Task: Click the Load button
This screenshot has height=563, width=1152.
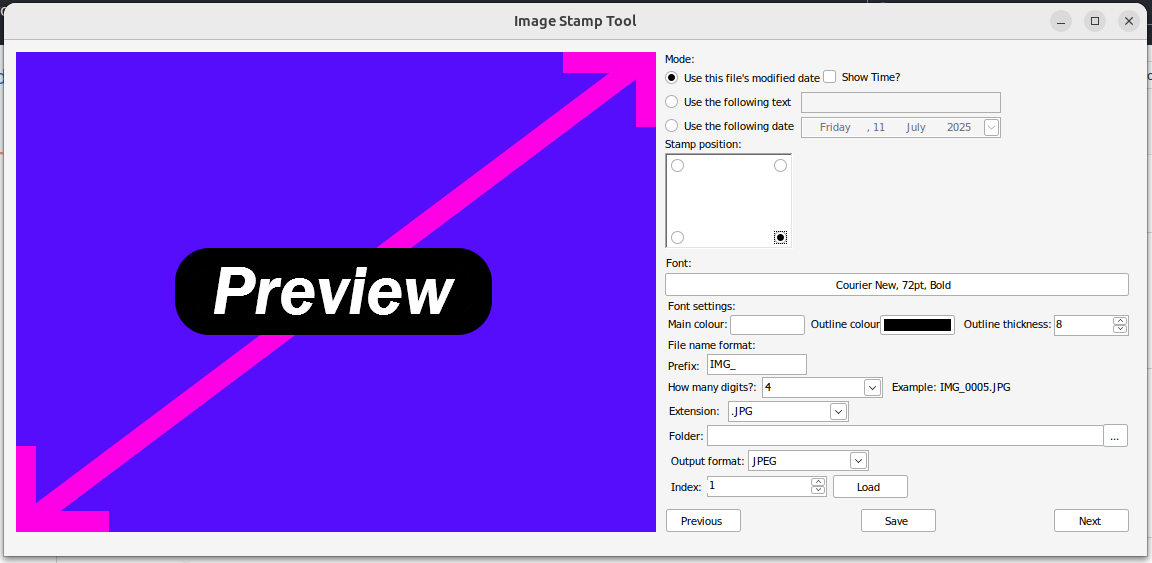Action: (870, 487)
